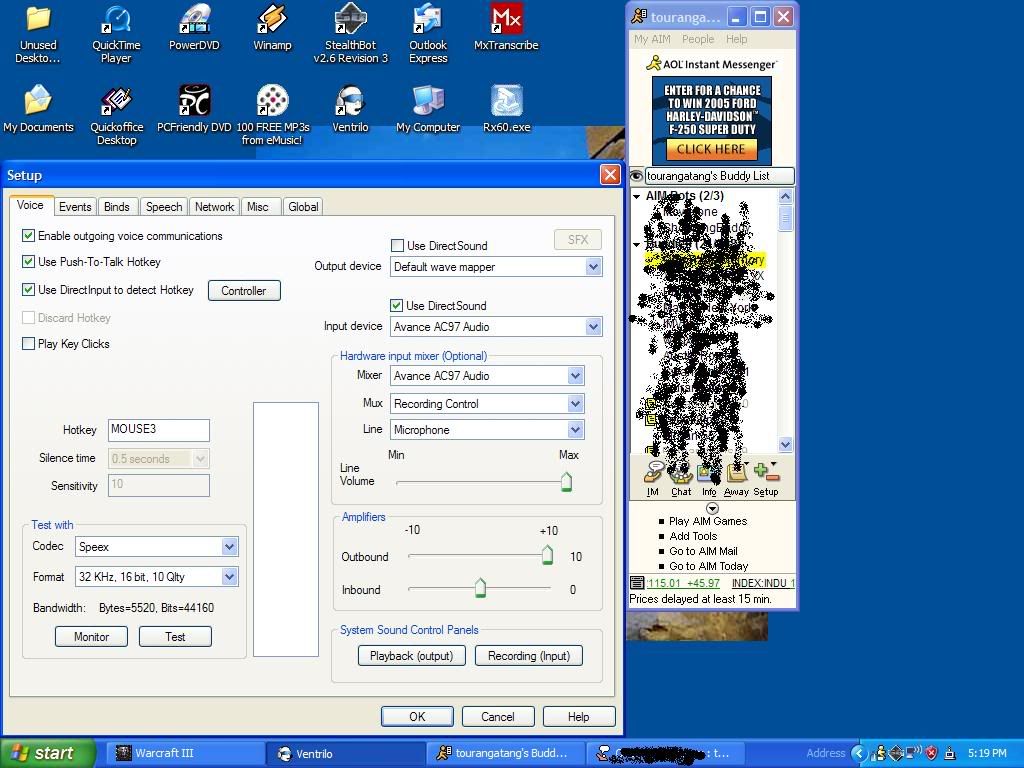Click the Hotkey field containing MOUSE3

pyautogui.click(x=159, y=430)
